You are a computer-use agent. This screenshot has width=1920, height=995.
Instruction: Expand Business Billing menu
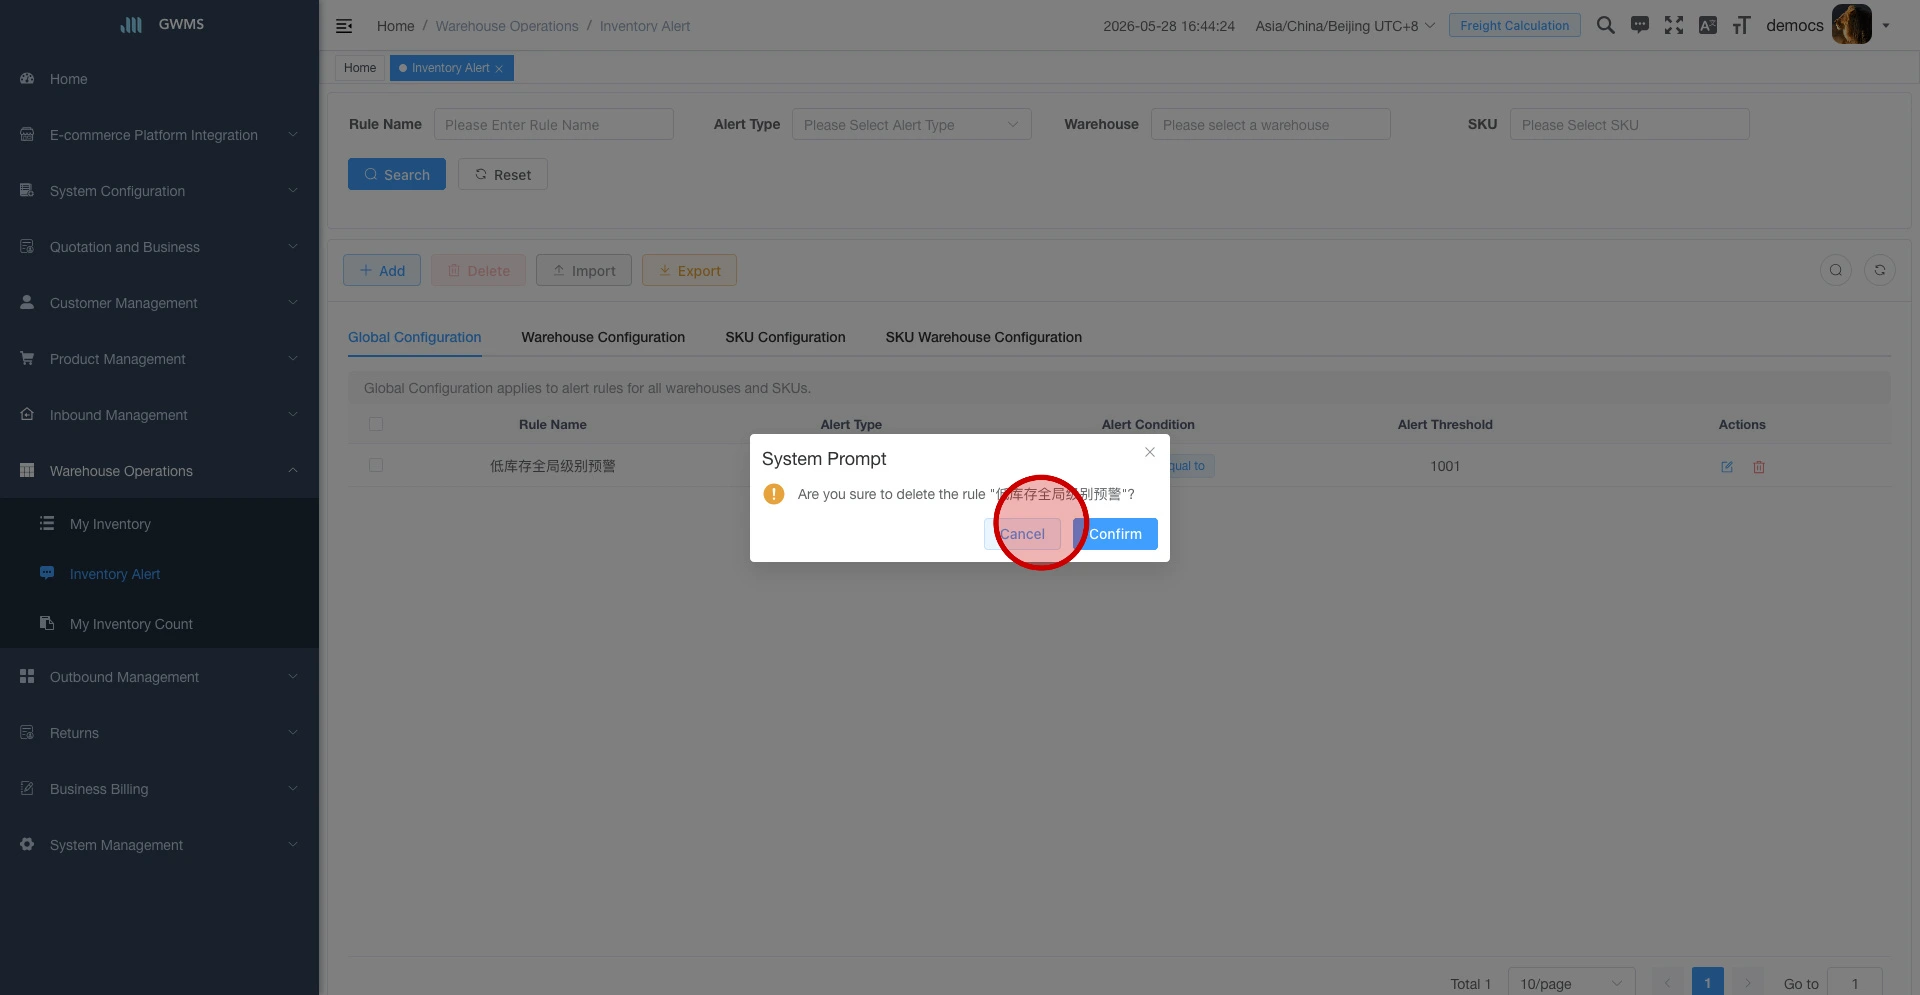pos(159,789)
